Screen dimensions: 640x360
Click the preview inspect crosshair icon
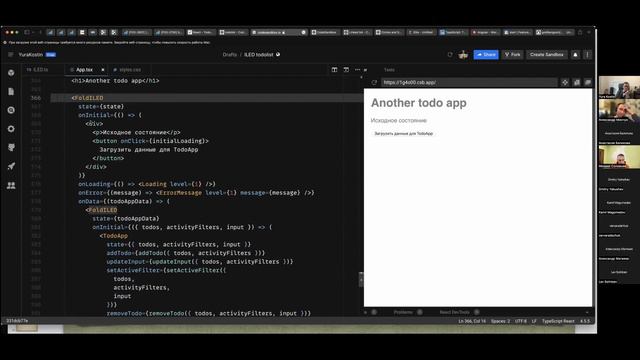pos(565,82)
